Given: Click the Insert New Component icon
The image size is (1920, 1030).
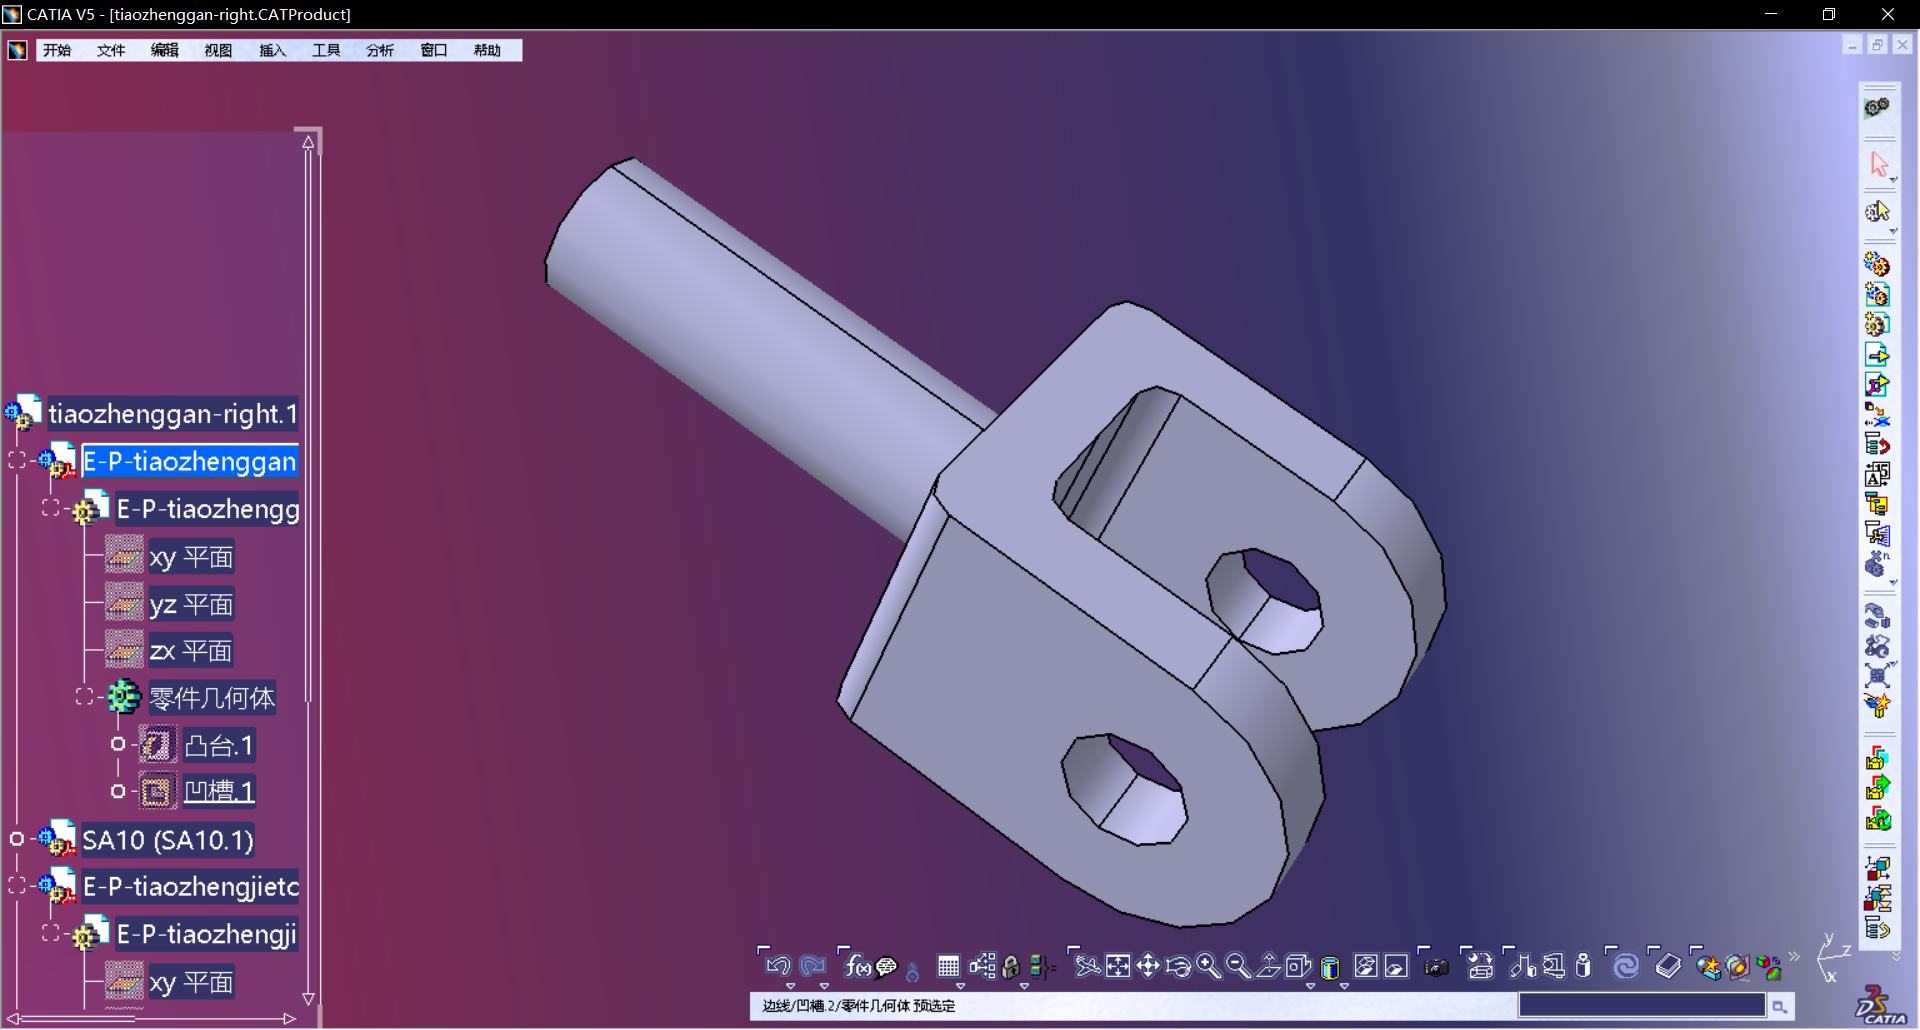Looking at the screenshot, I should point(1877,265).
